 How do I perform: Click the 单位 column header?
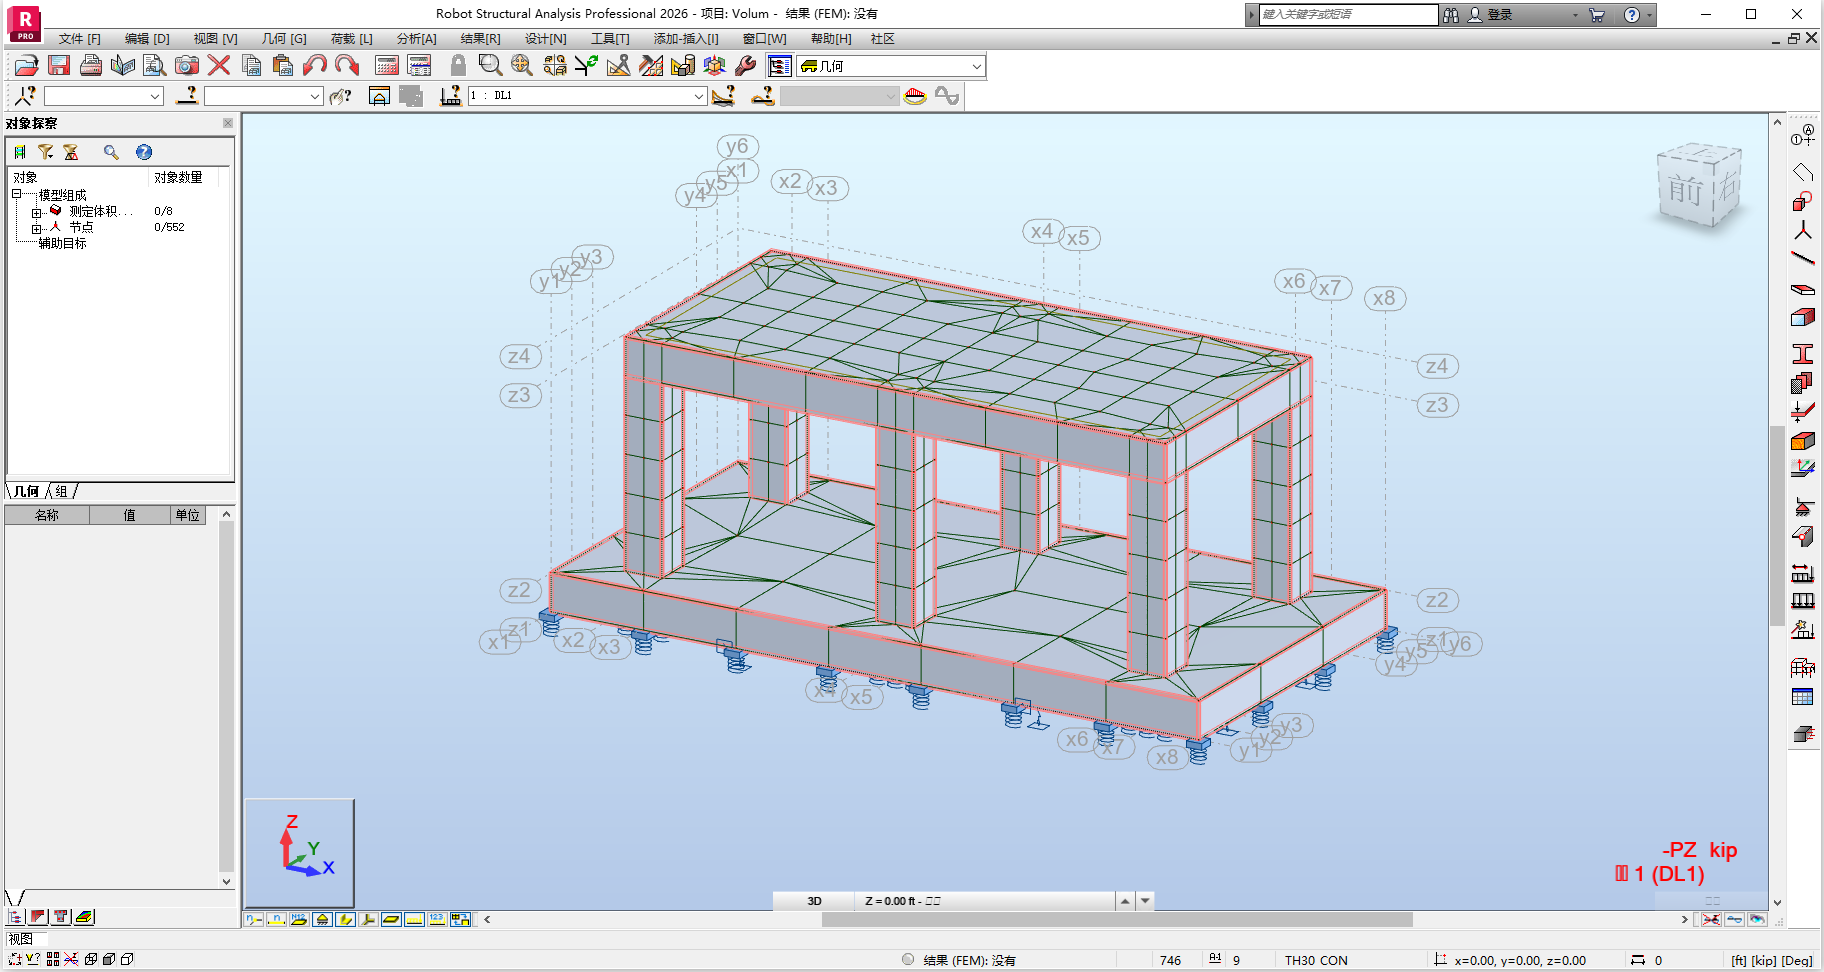[188, 515]
